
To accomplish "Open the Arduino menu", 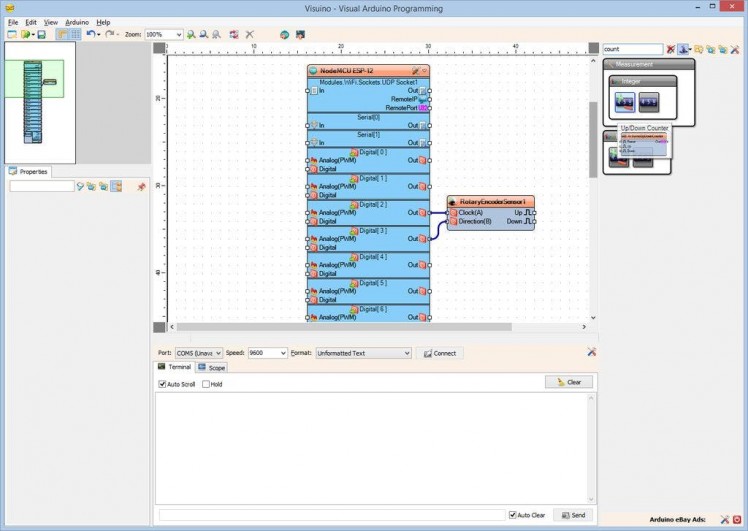I will (x=77, y=22).
